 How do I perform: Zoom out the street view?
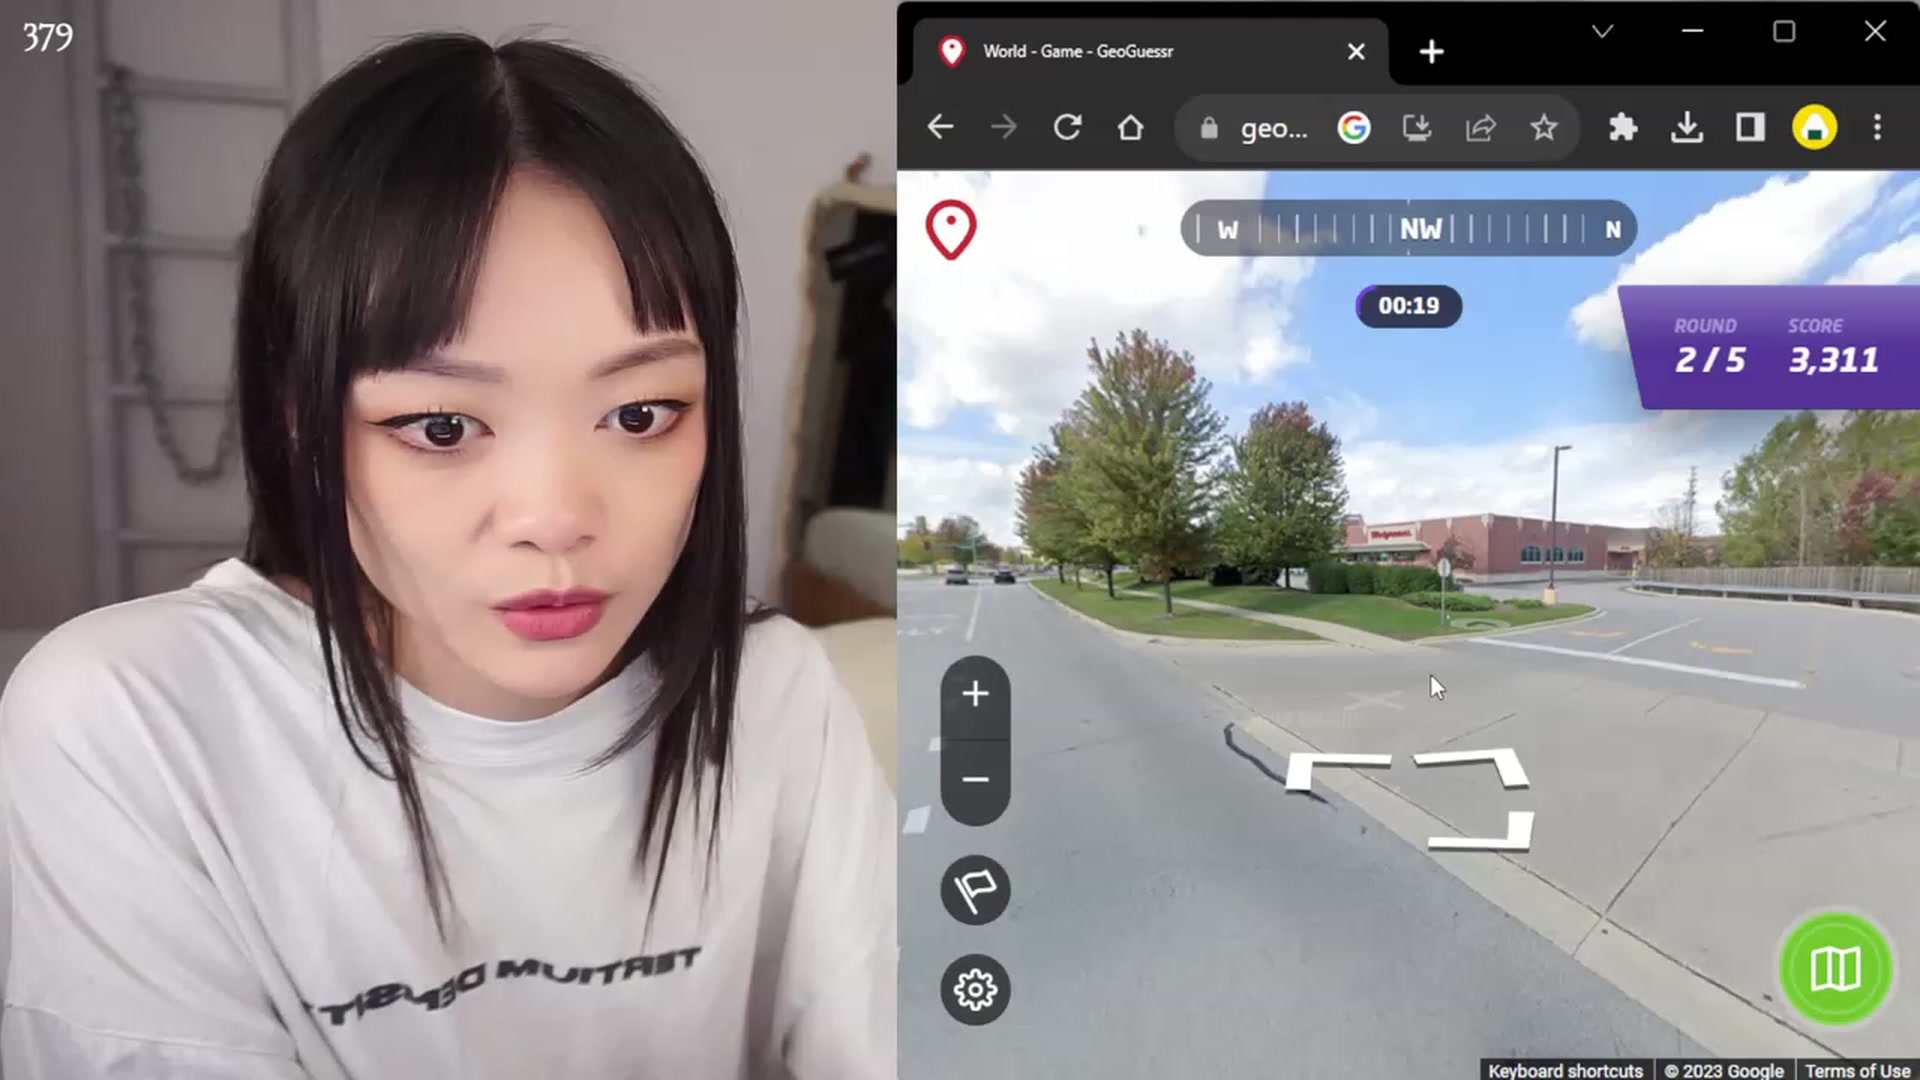point(975,780)
